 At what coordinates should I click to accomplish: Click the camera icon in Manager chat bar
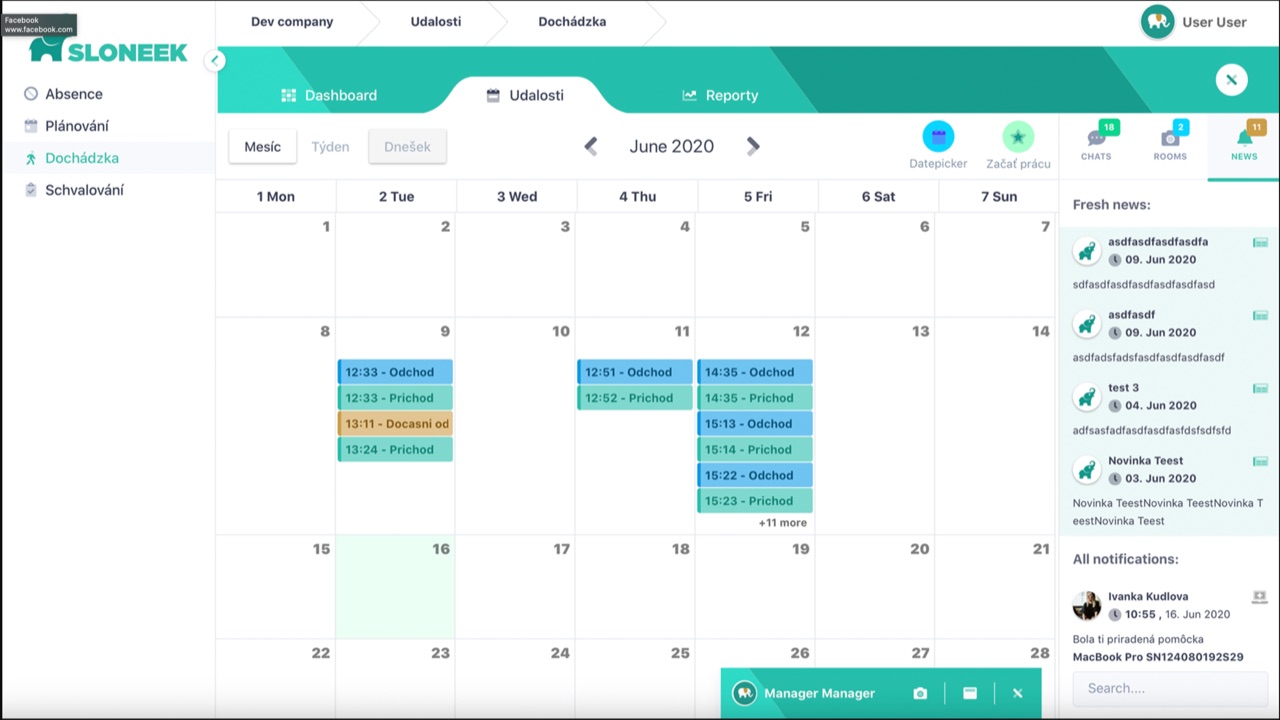920,693
